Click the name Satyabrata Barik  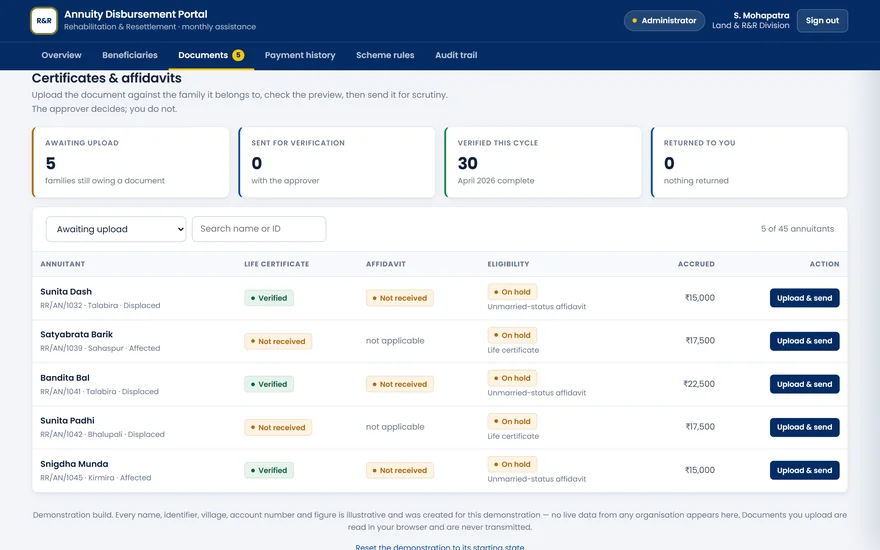[x=76, y=334]
